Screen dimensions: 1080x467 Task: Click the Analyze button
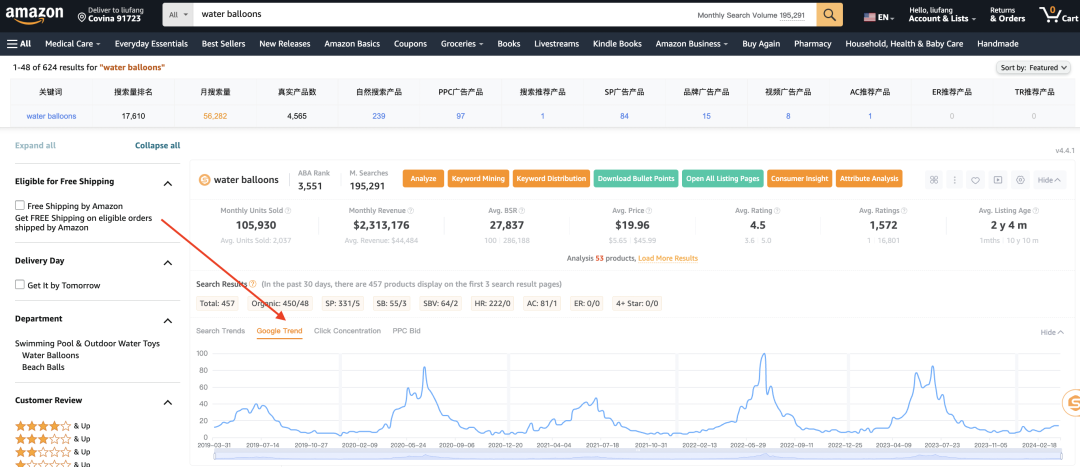click(423, 178)
